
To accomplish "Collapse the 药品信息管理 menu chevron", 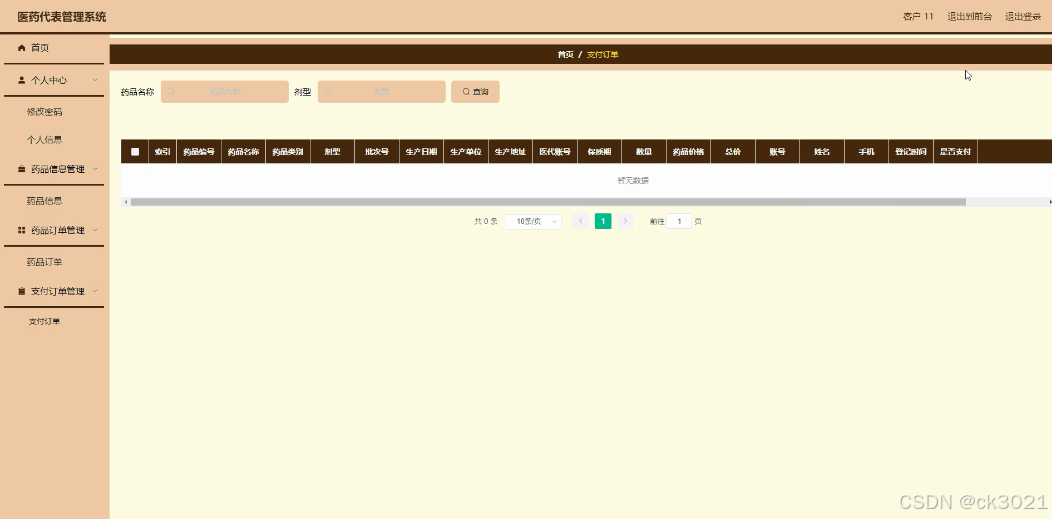I will pos(95,169).
